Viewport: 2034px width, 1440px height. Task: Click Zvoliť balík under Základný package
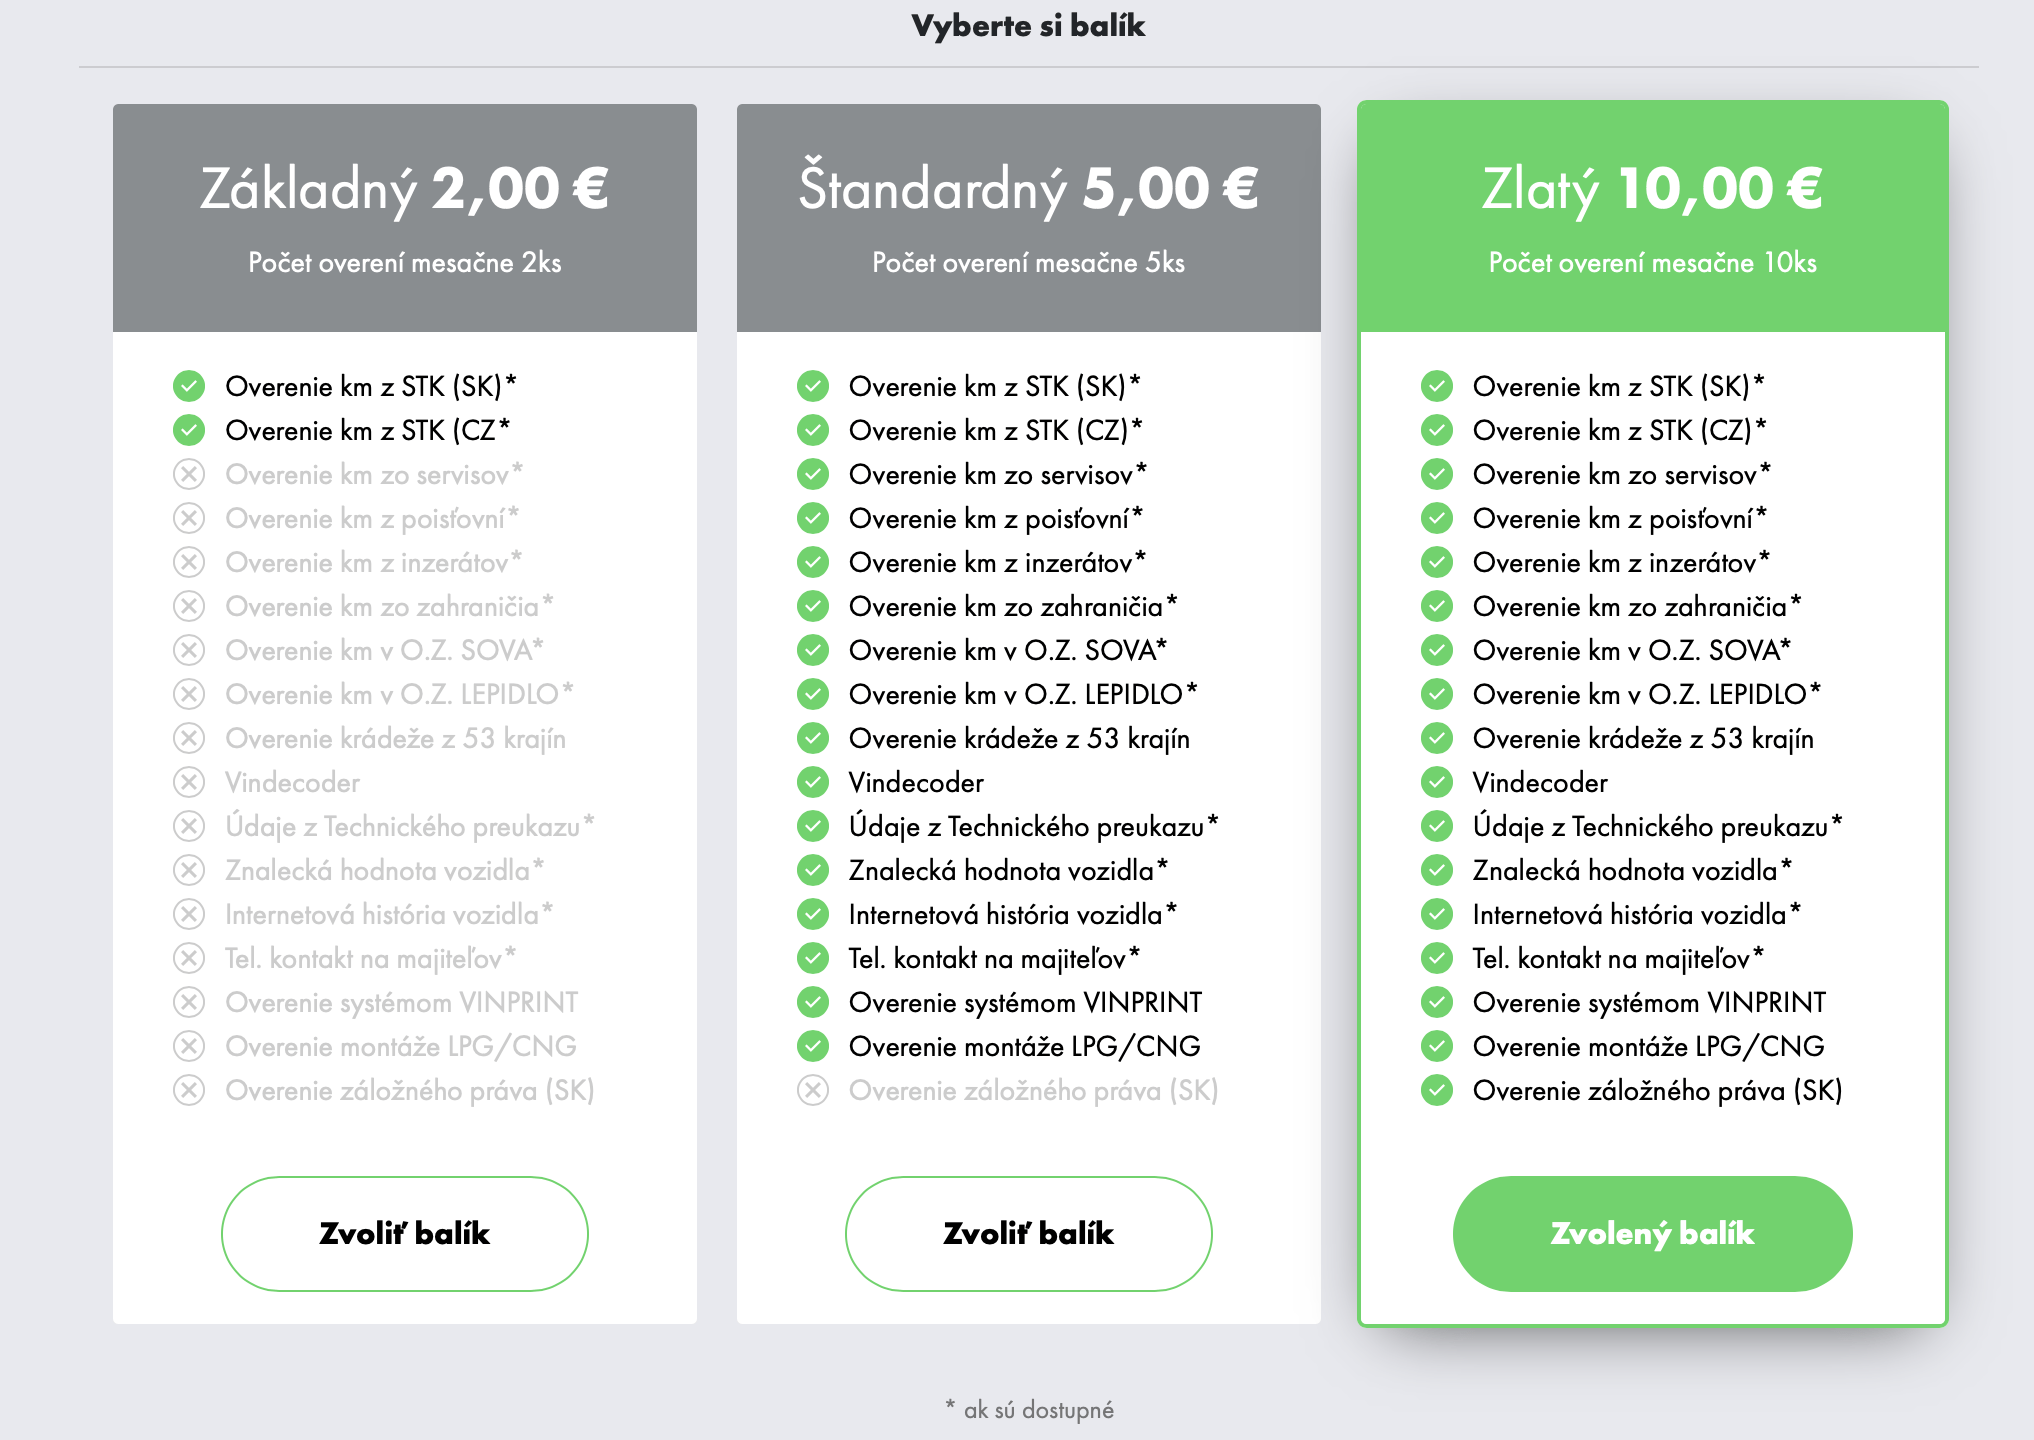click(404, 1233)
